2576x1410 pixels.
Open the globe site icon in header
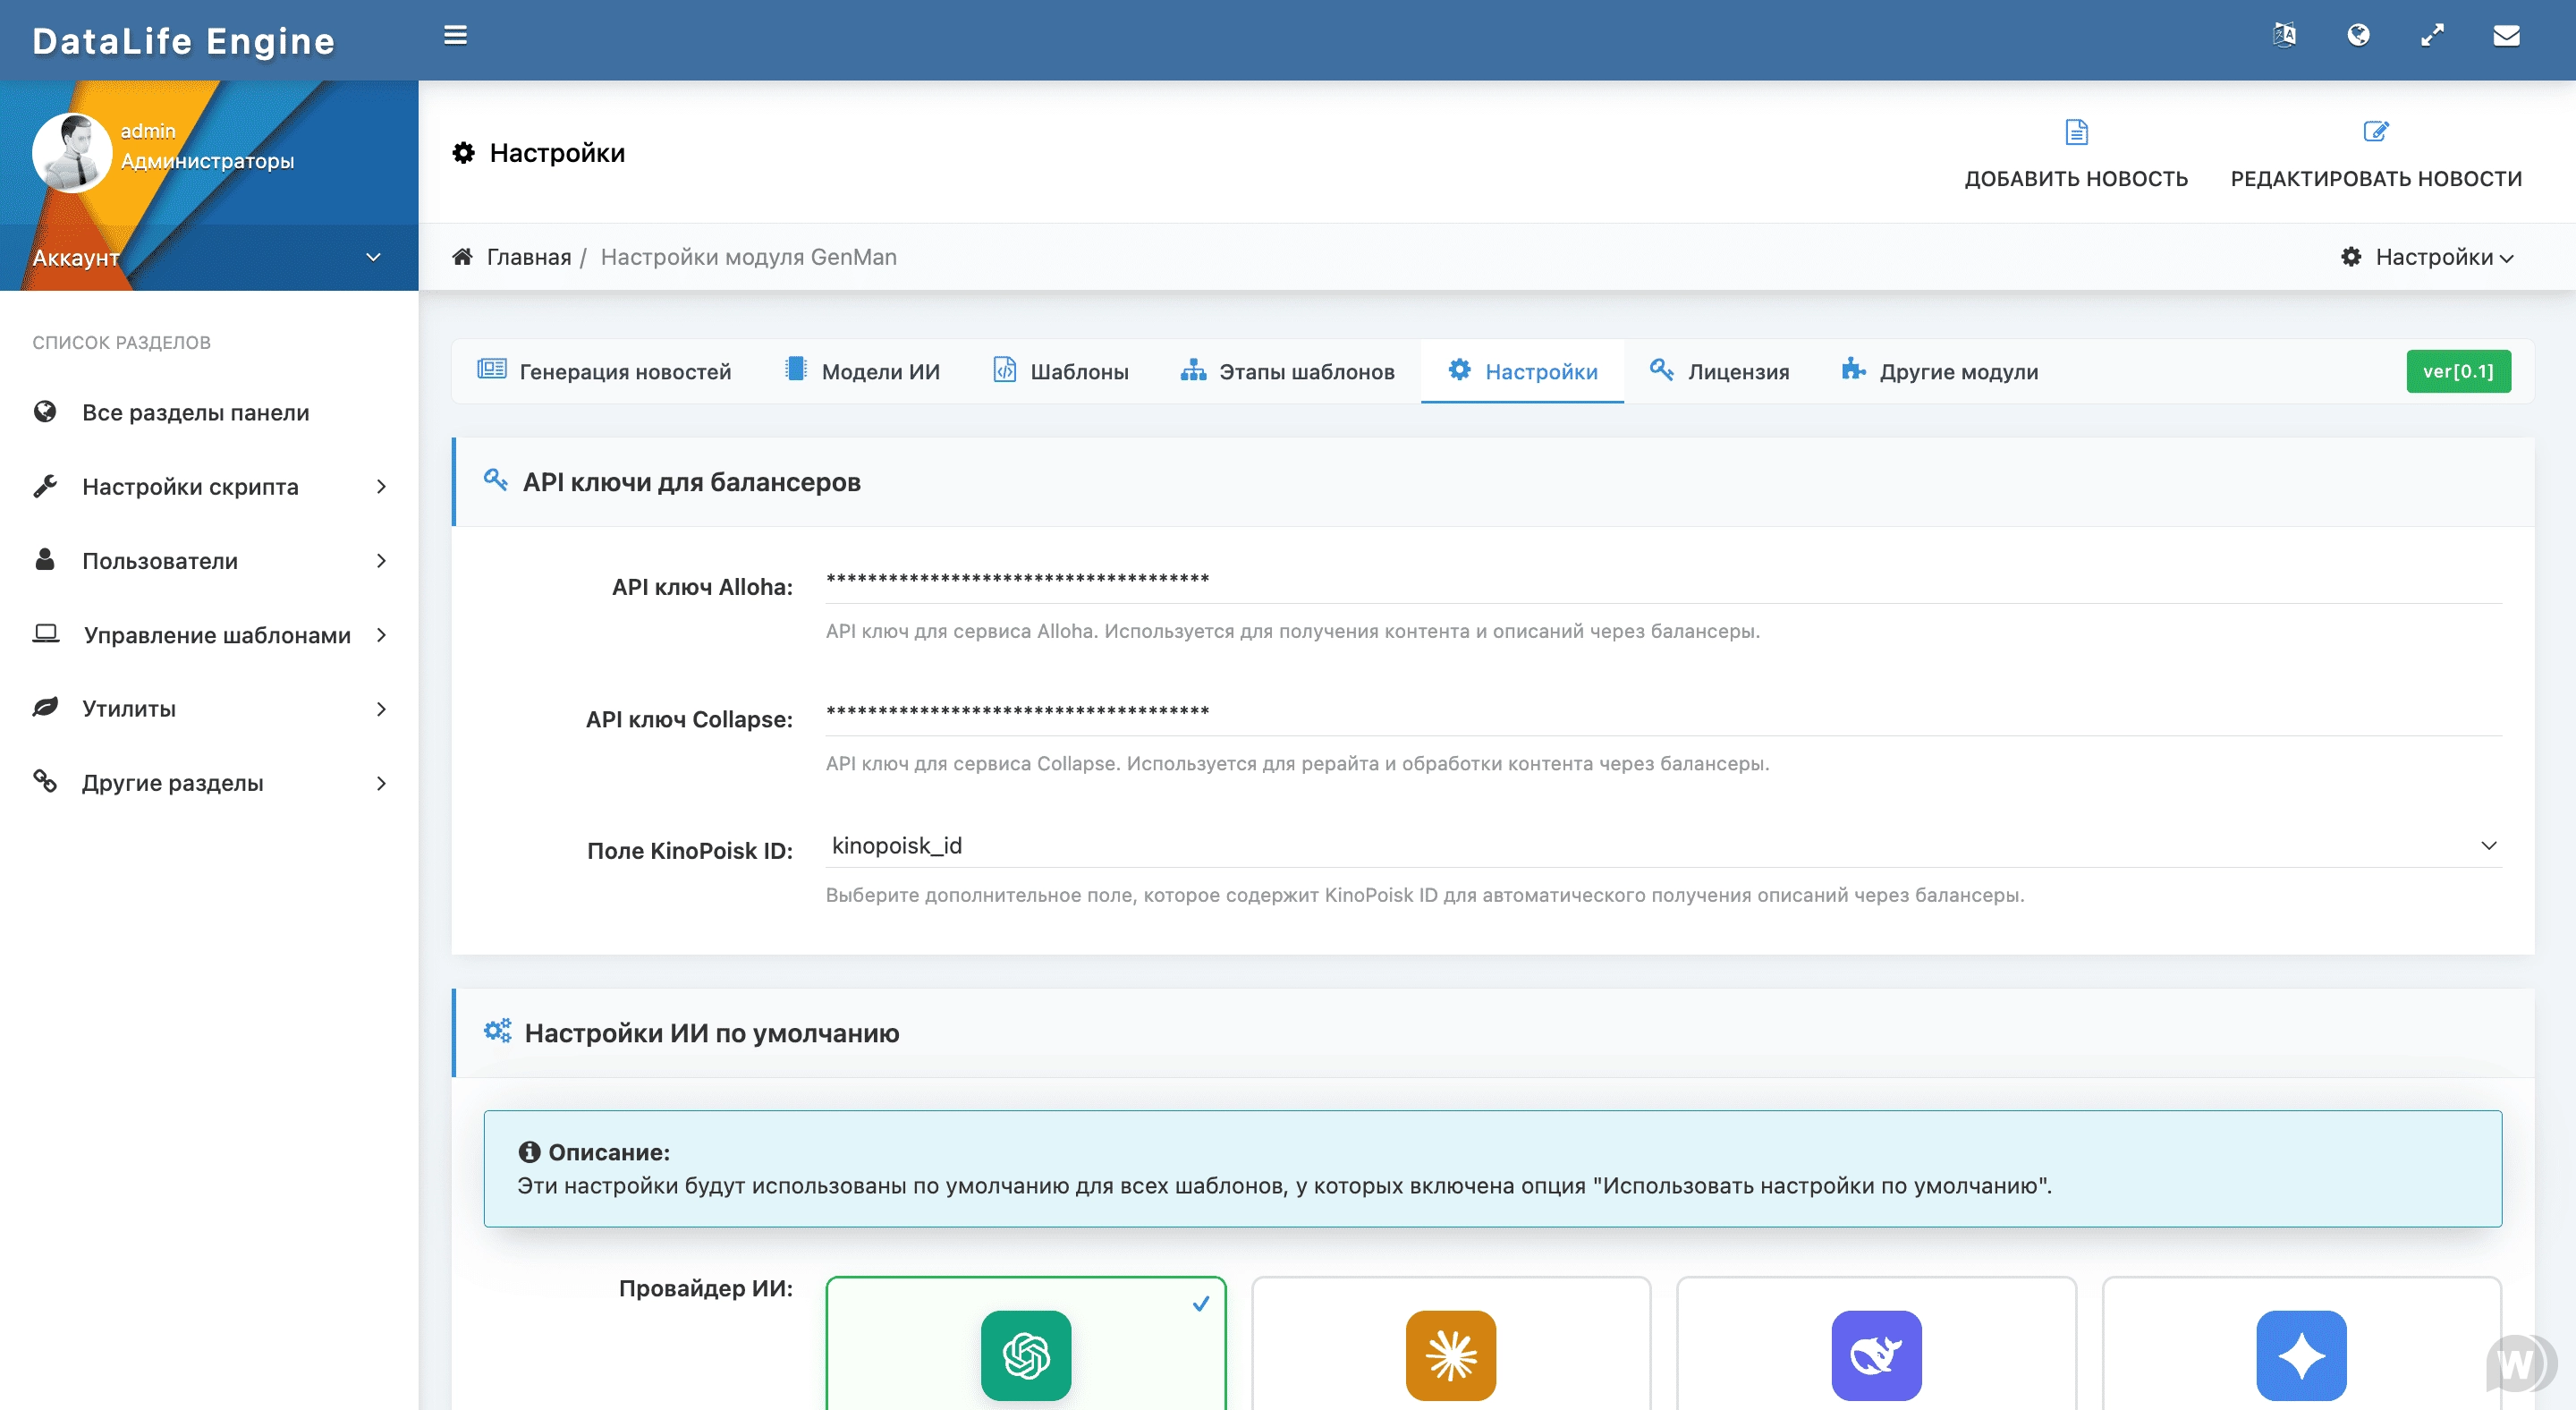(2358, 36)
